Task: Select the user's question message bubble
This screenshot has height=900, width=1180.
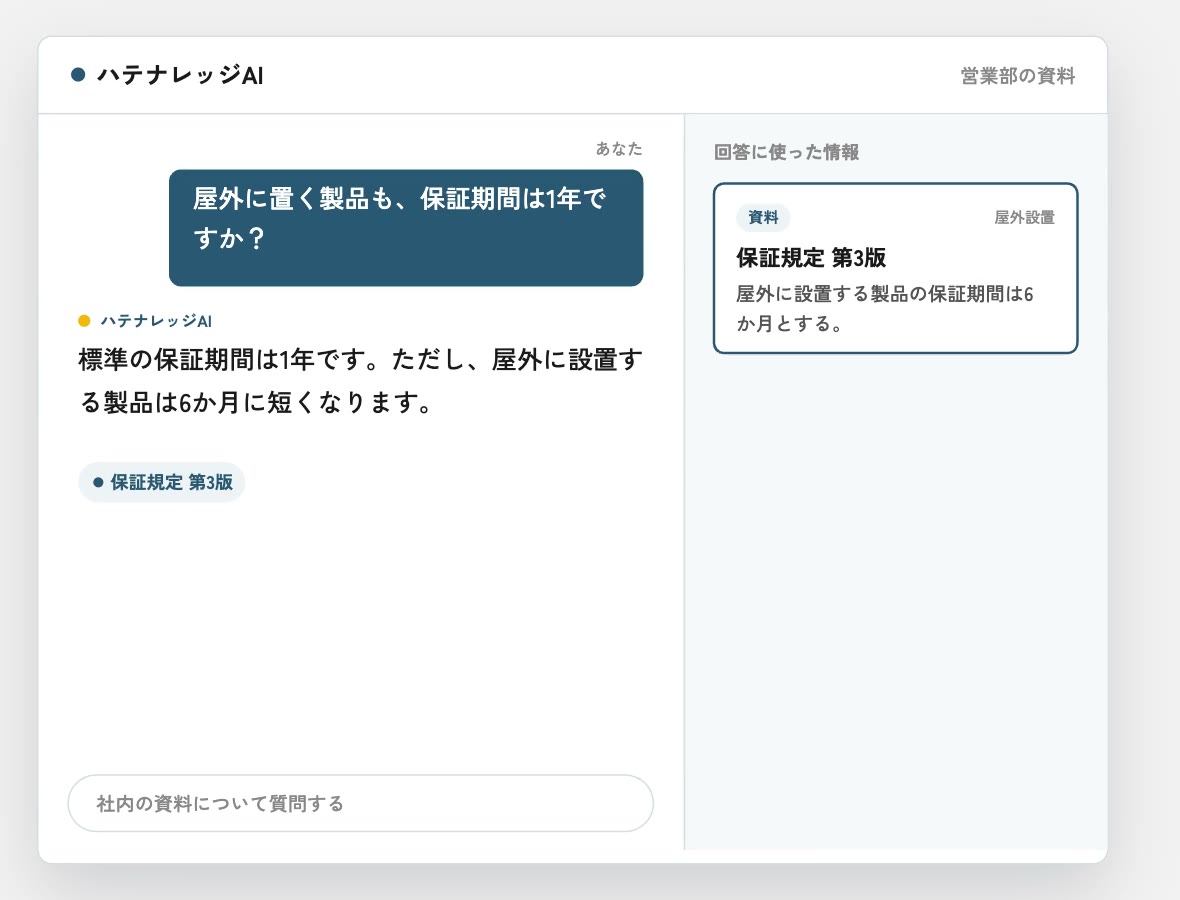Action: (406, 227)
